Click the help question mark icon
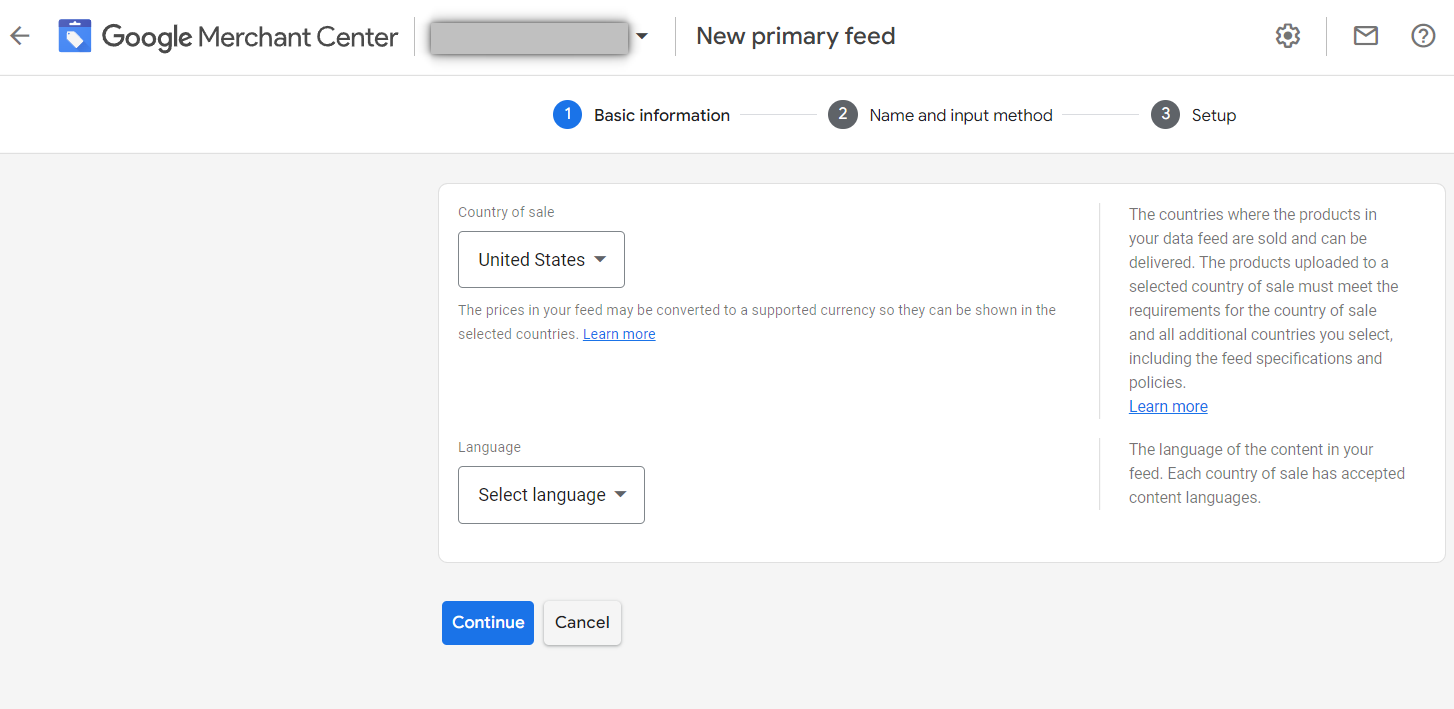 pos(1423,36)
